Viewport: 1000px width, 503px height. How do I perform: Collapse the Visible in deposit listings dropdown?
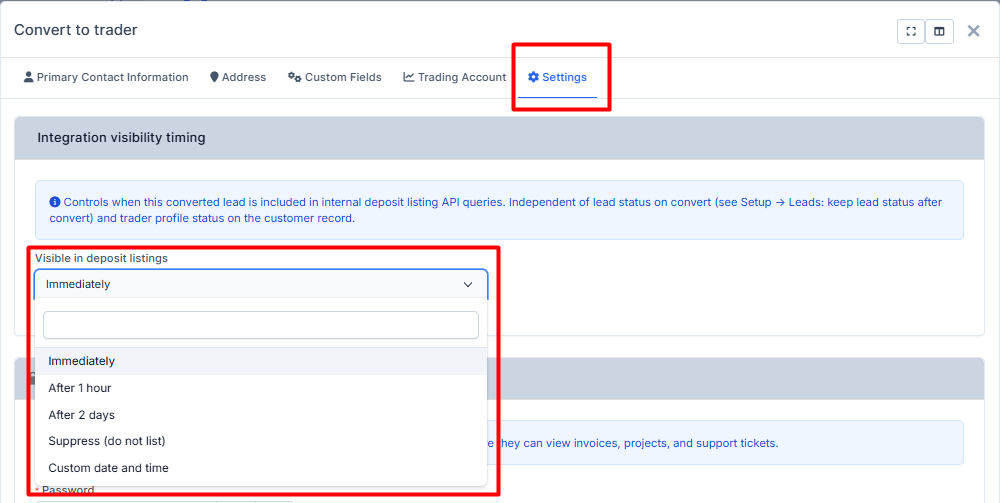click(x=260, y=284)
